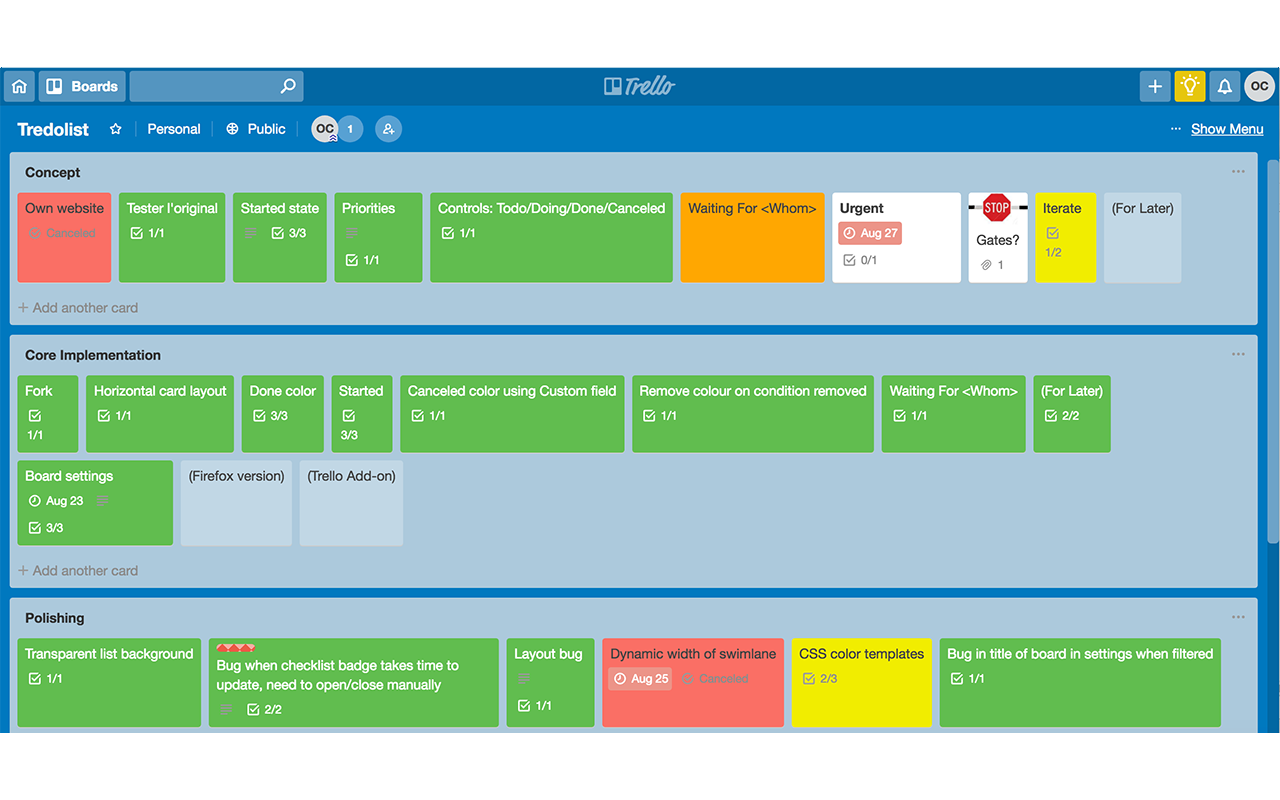
Task: Open the Polishing list actions ellipsis
Action: (x=1238, y=618)
